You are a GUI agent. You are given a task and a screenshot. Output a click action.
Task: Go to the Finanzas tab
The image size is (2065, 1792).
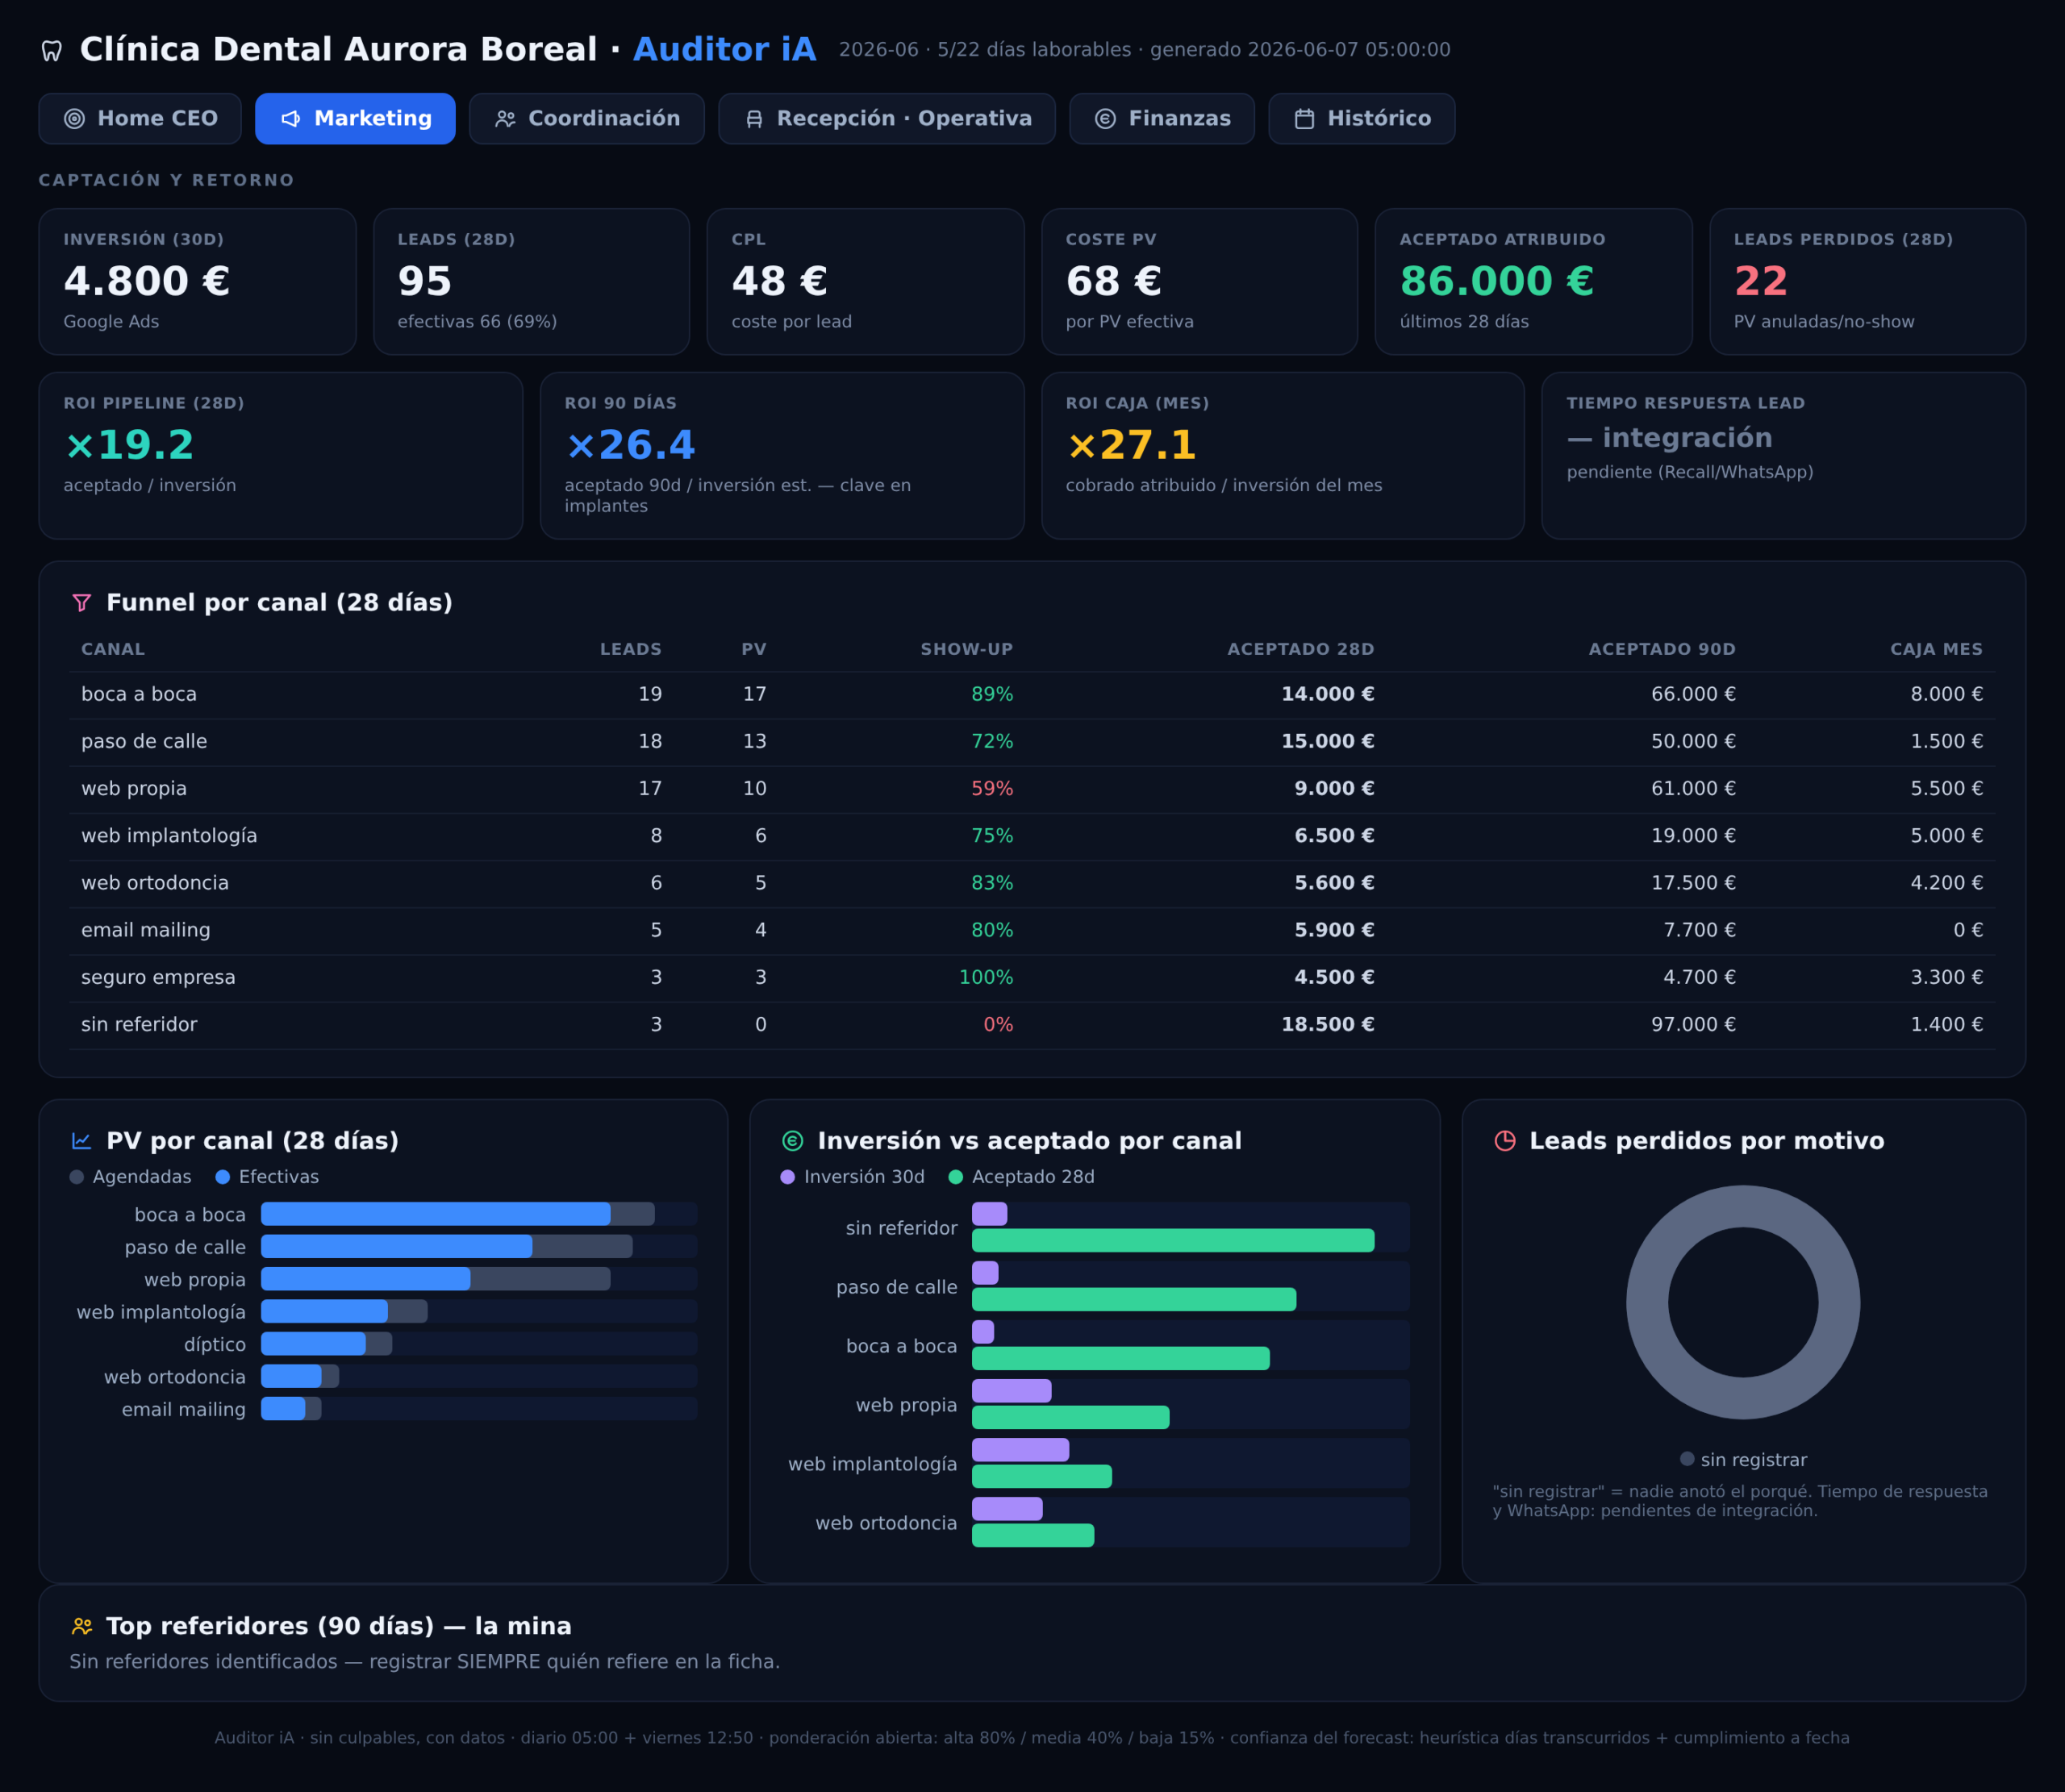pyautogui.click(x=1162, y=119)
